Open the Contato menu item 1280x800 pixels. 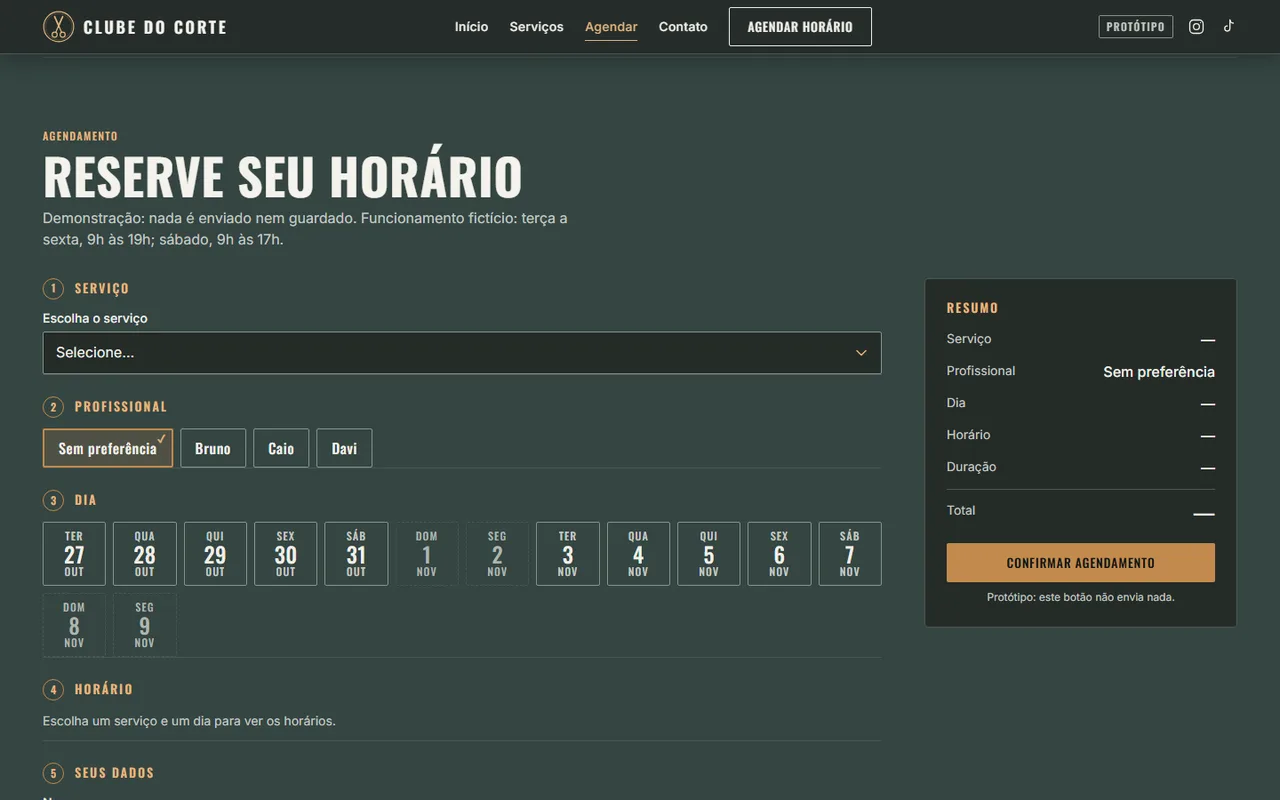coord(683,27)
